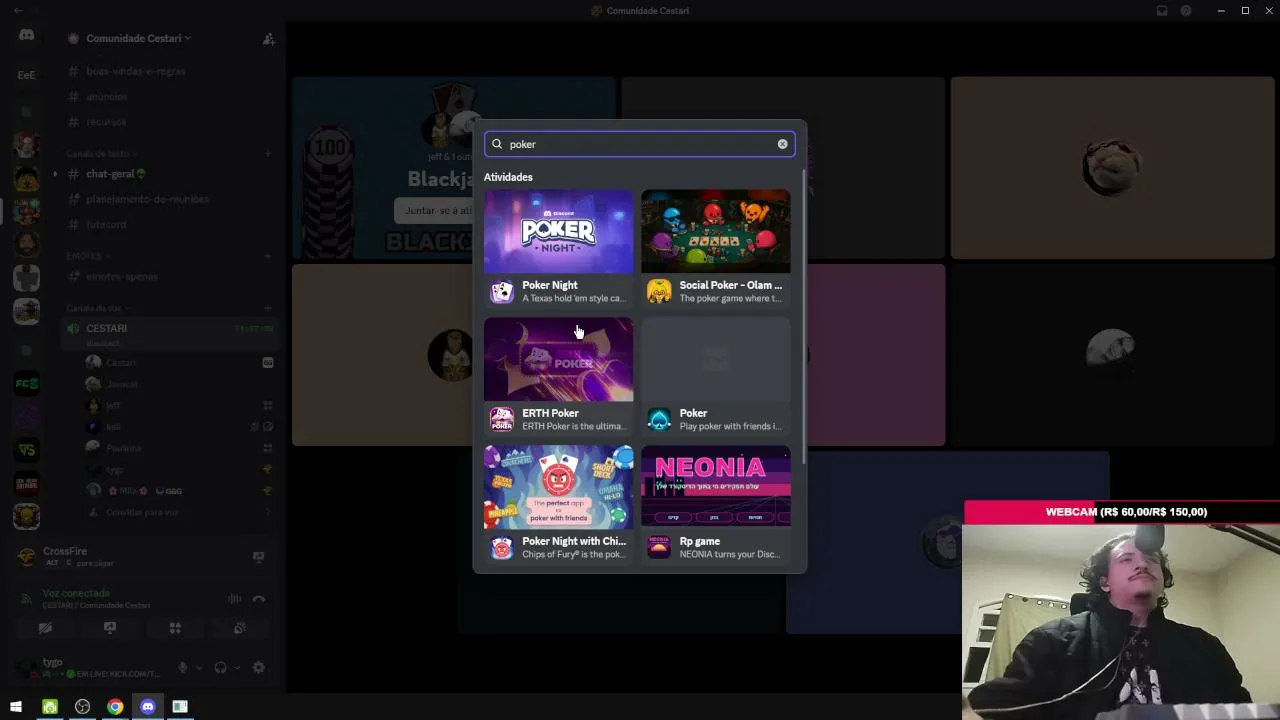Click the Poker Night app icon
The width and height of the screenshot is (1280, 720).
pyautogui.click(x=502, y=291)
